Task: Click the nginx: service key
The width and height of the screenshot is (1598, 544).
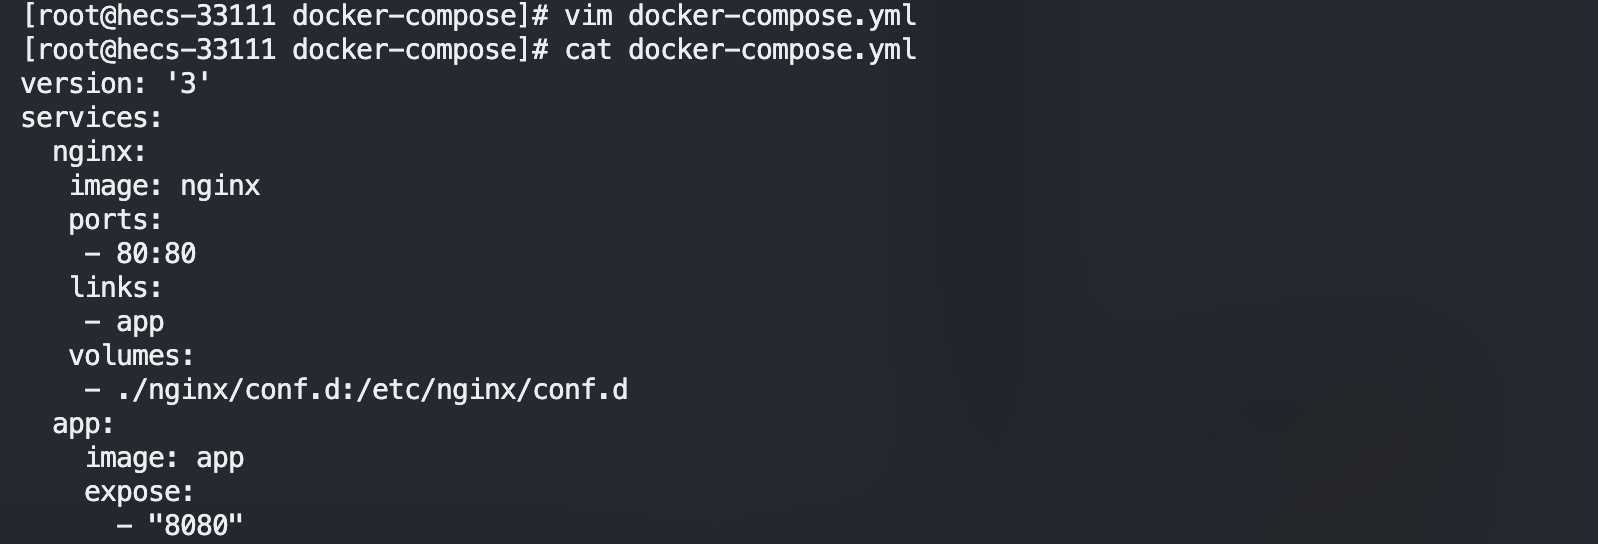Action: tap(99, 152)
